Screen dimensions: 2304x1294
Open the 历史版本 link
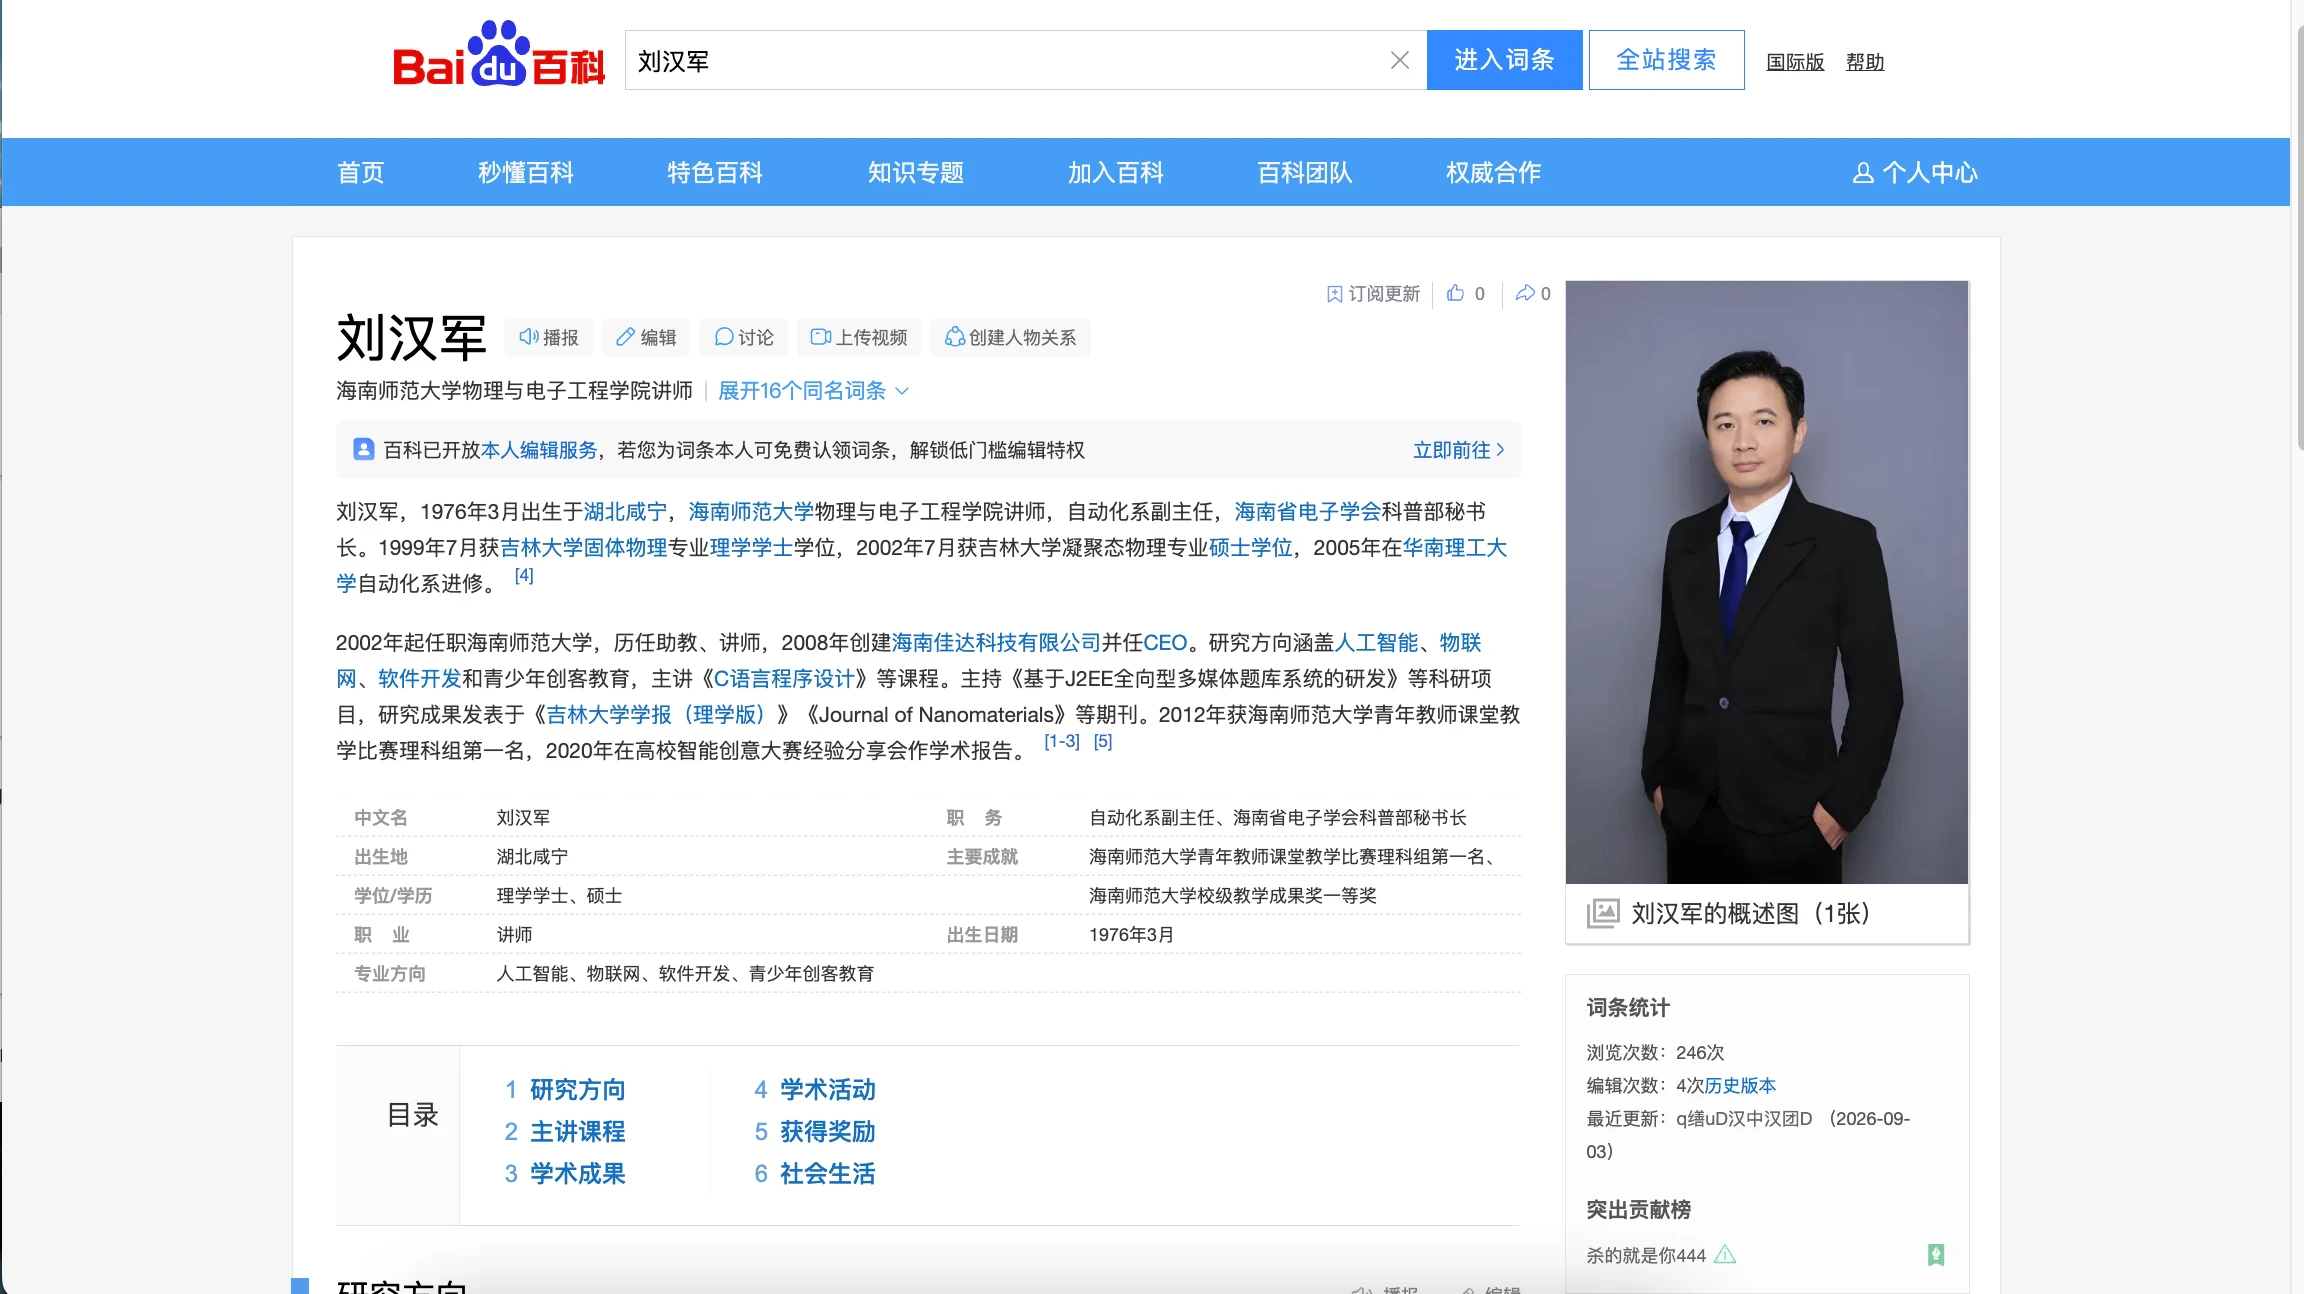coord(1740,1086)
